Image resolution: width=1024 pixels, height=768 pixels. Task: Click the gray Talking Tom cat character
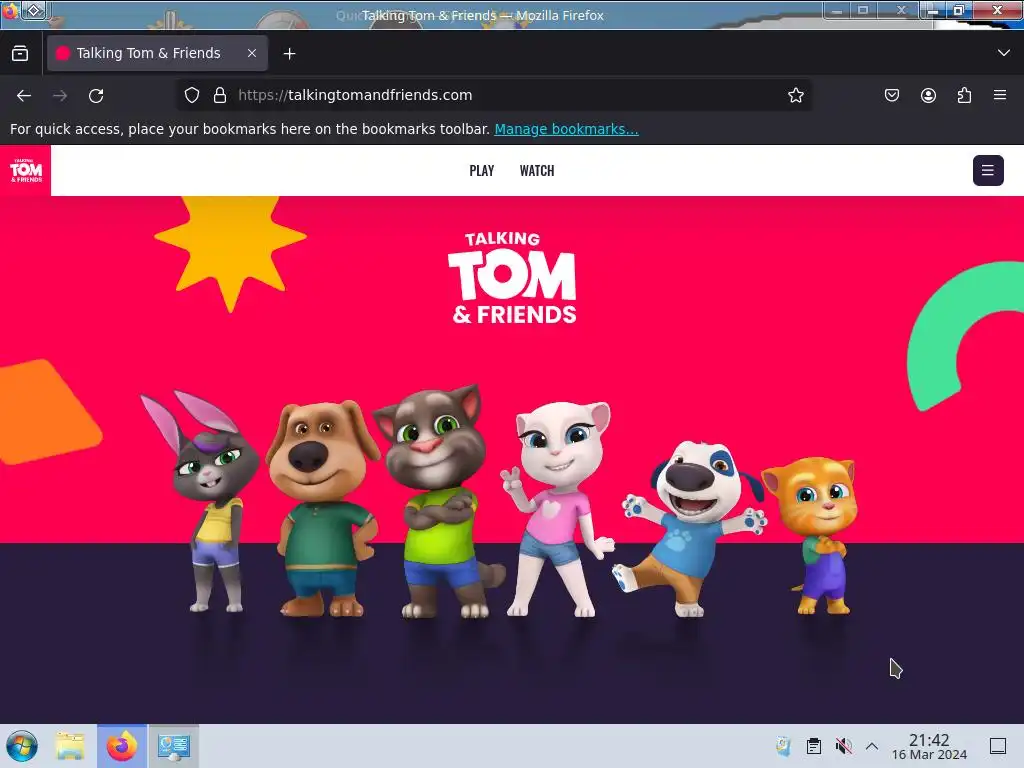(x=438, y=502)
